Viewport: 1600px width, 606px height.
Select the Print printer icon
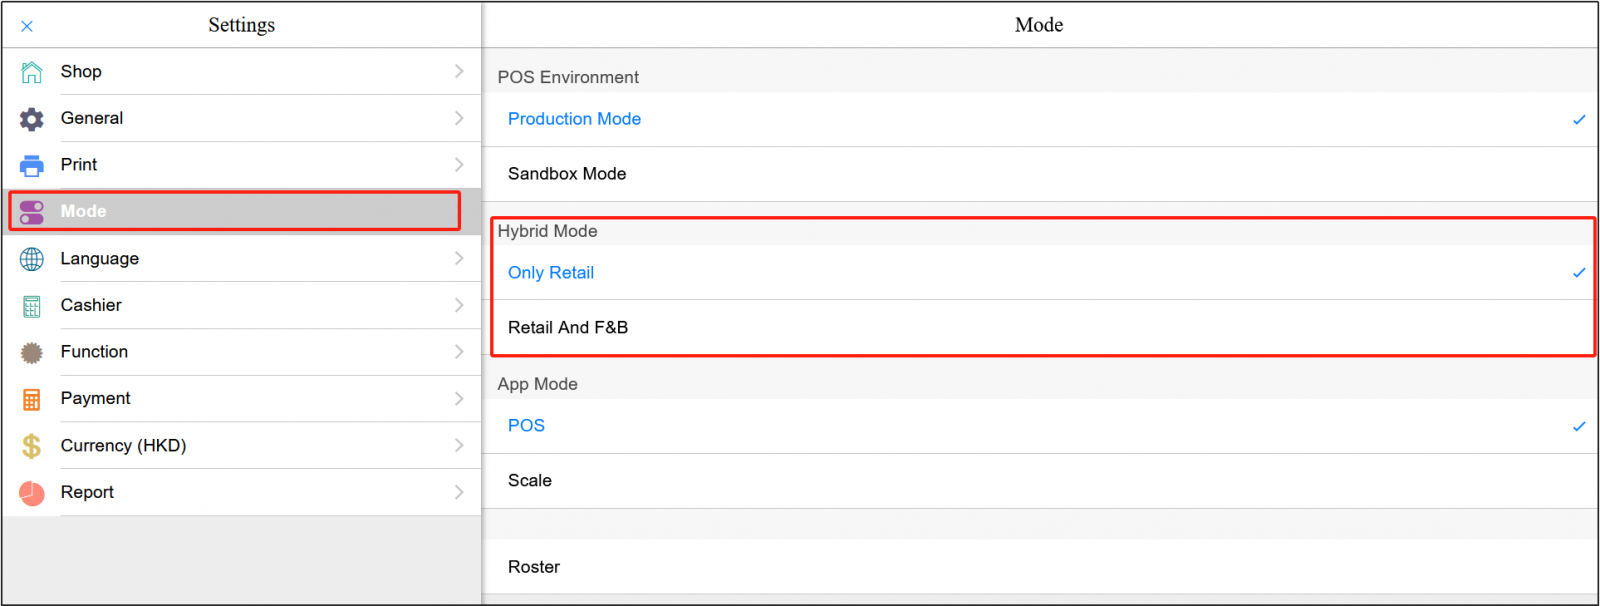coord(31,164)
